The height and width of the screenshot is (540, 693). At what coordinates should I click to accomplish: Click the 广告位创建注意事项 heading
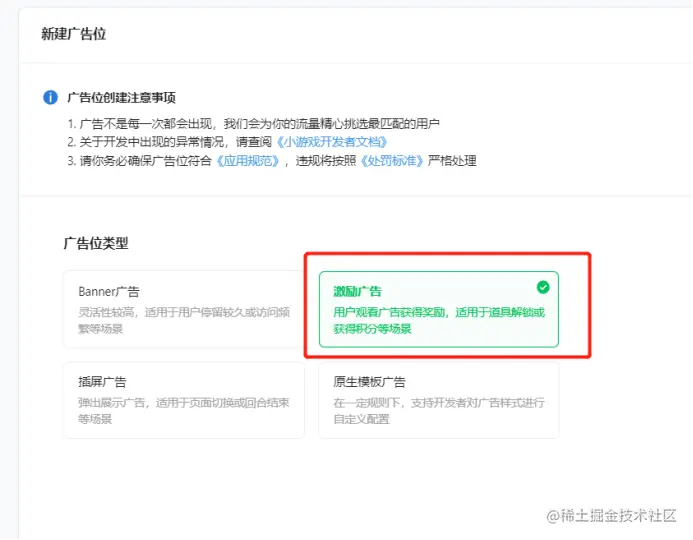(122, 98)
